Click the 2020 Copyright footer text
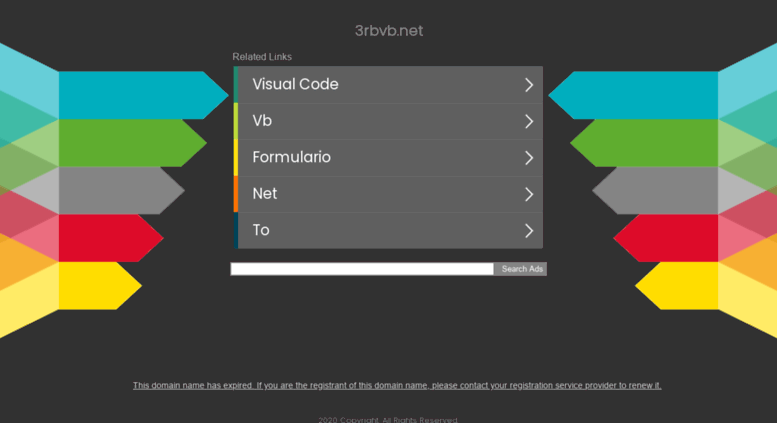The width and height of the screenshot is (777, 423). pyautogui.click(x=388, y=420)
